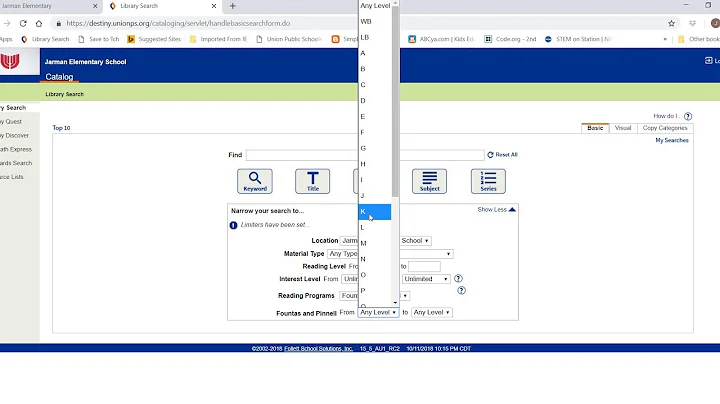Click the Reading Programs help question icon
720x404 pixels.
point(461,290)
